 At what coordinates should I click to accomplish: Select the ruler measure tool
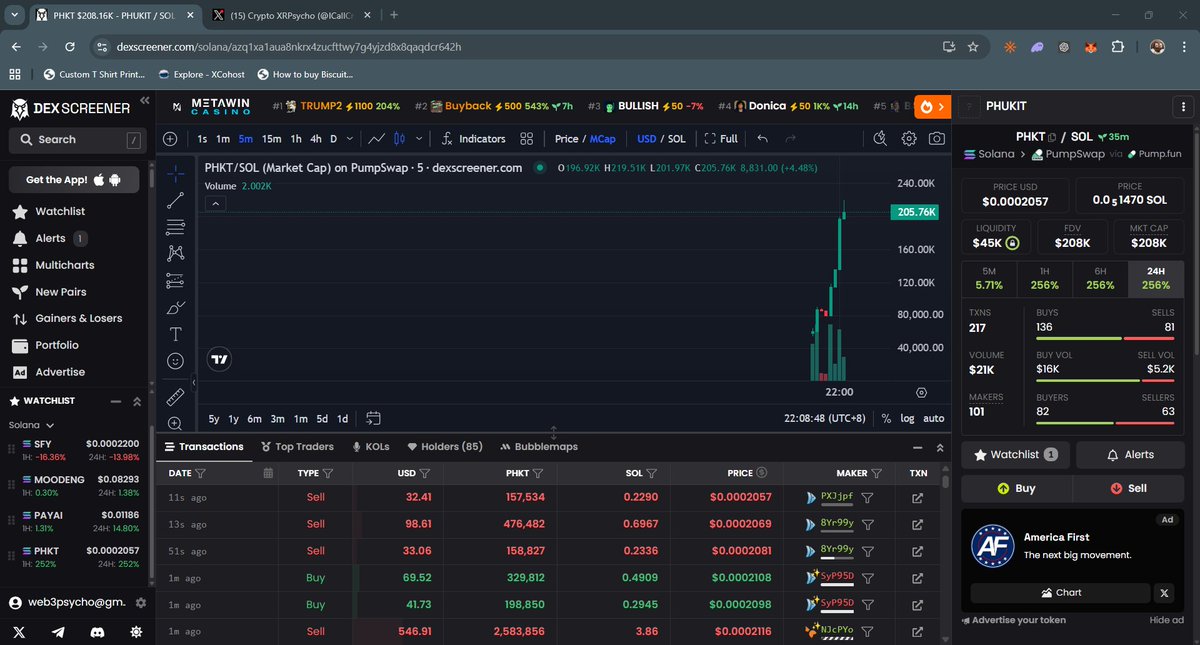pos(175,397)
